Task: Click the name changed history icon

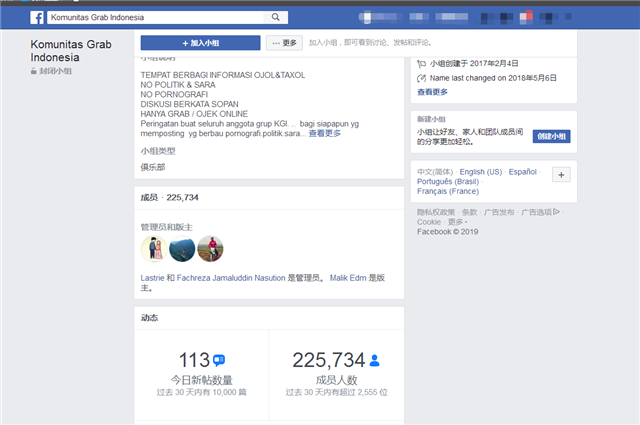Action: pos(422,78)
